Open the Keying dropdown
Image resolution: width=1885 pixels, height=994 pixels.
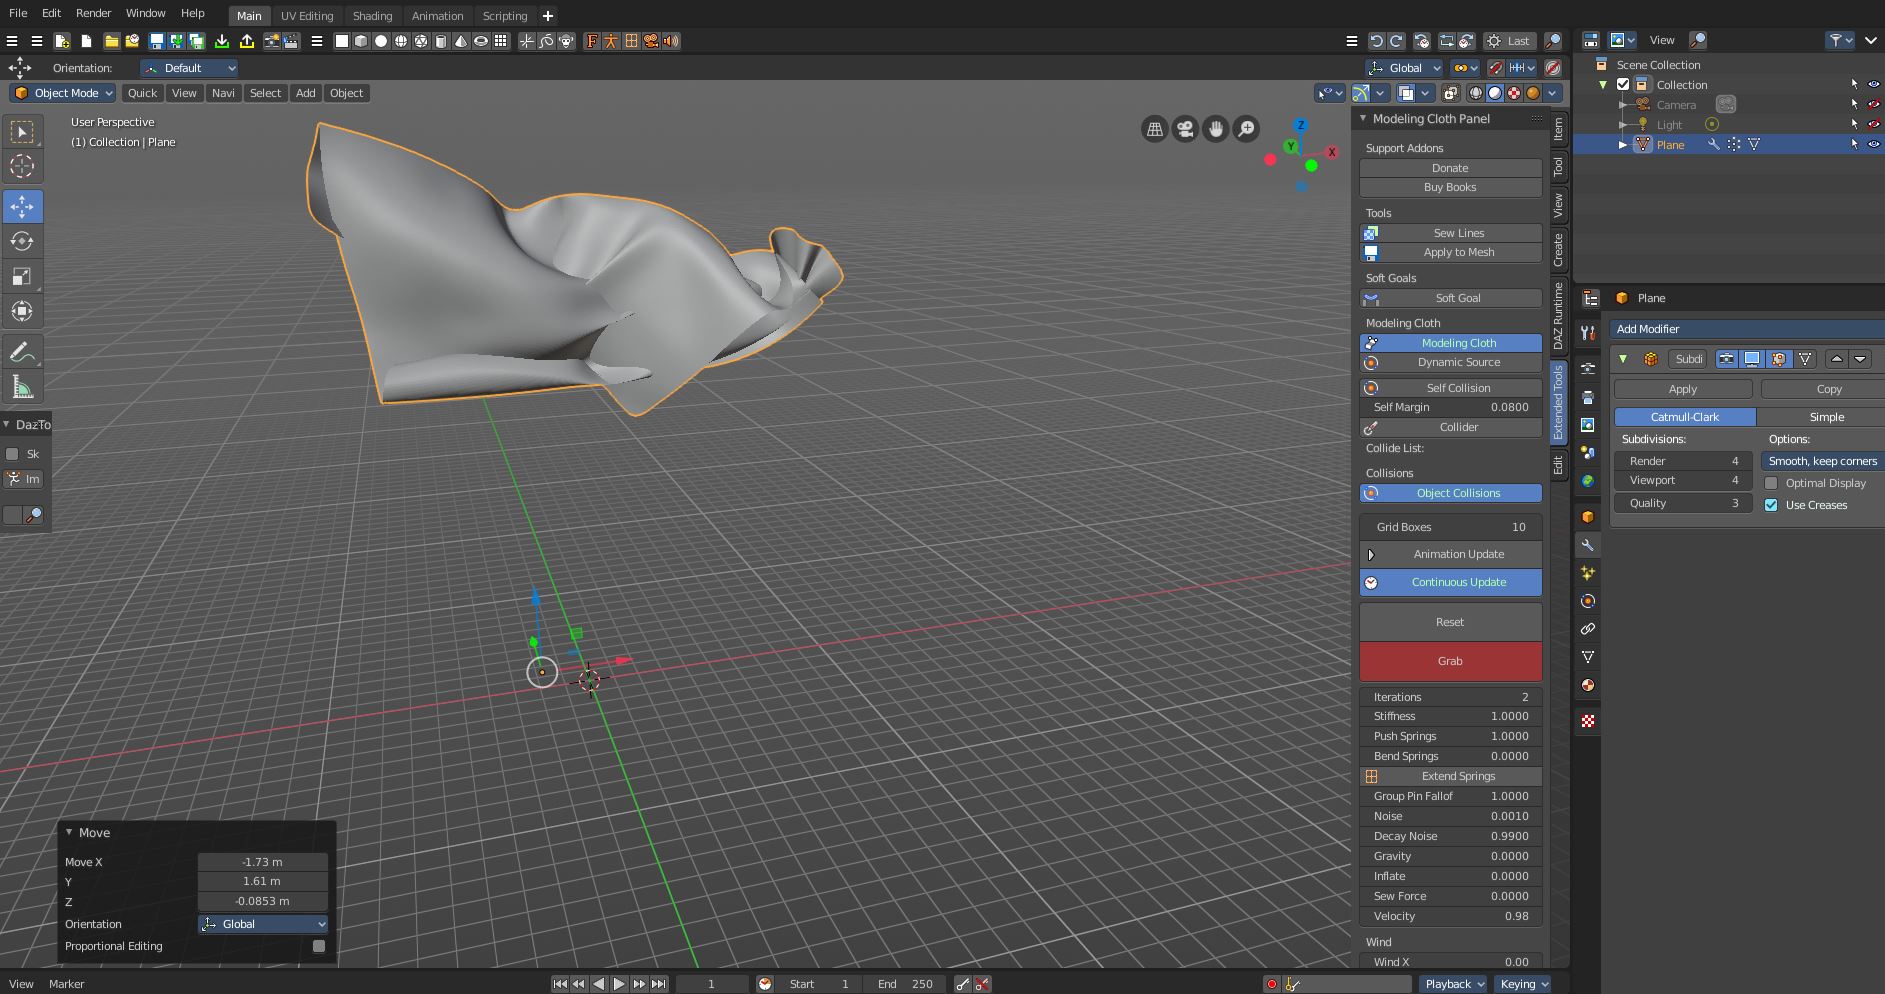click(1523, 984)
